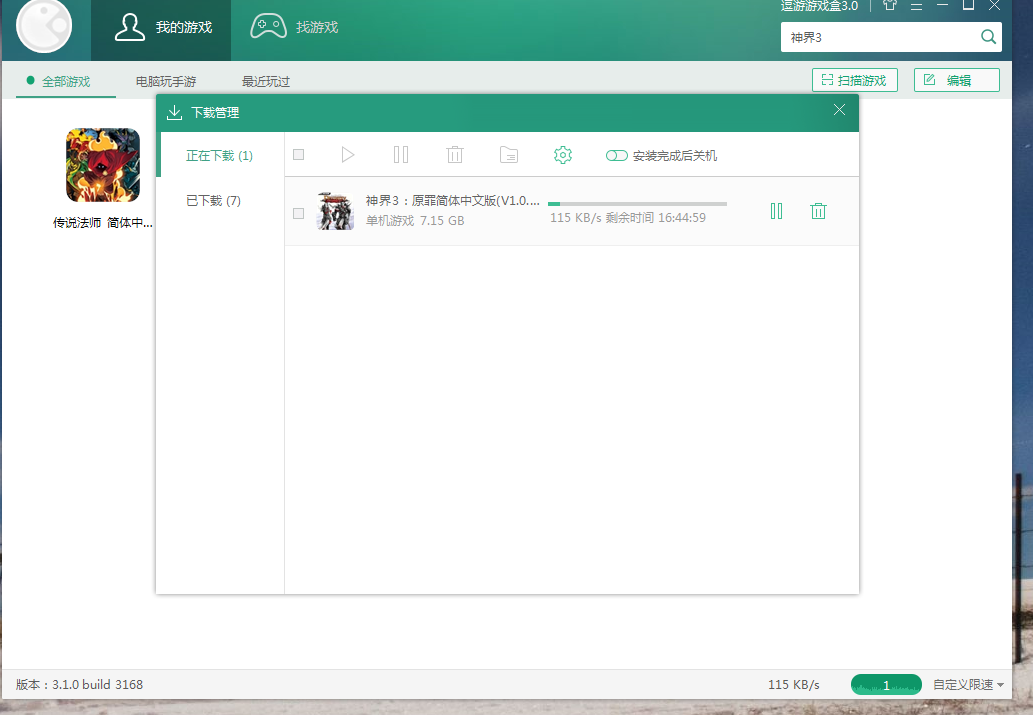
Task: Open download settings gear icon
Action: [563, 155]
